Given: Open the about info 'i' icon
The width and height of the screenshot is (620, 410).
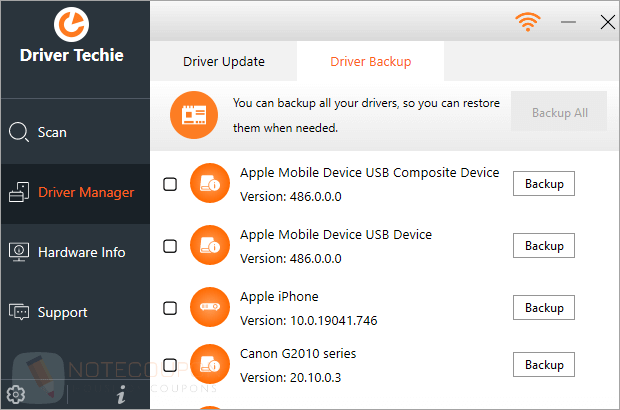Looking at the screenshot, I should pyautogui.click(x=121, y=394).
